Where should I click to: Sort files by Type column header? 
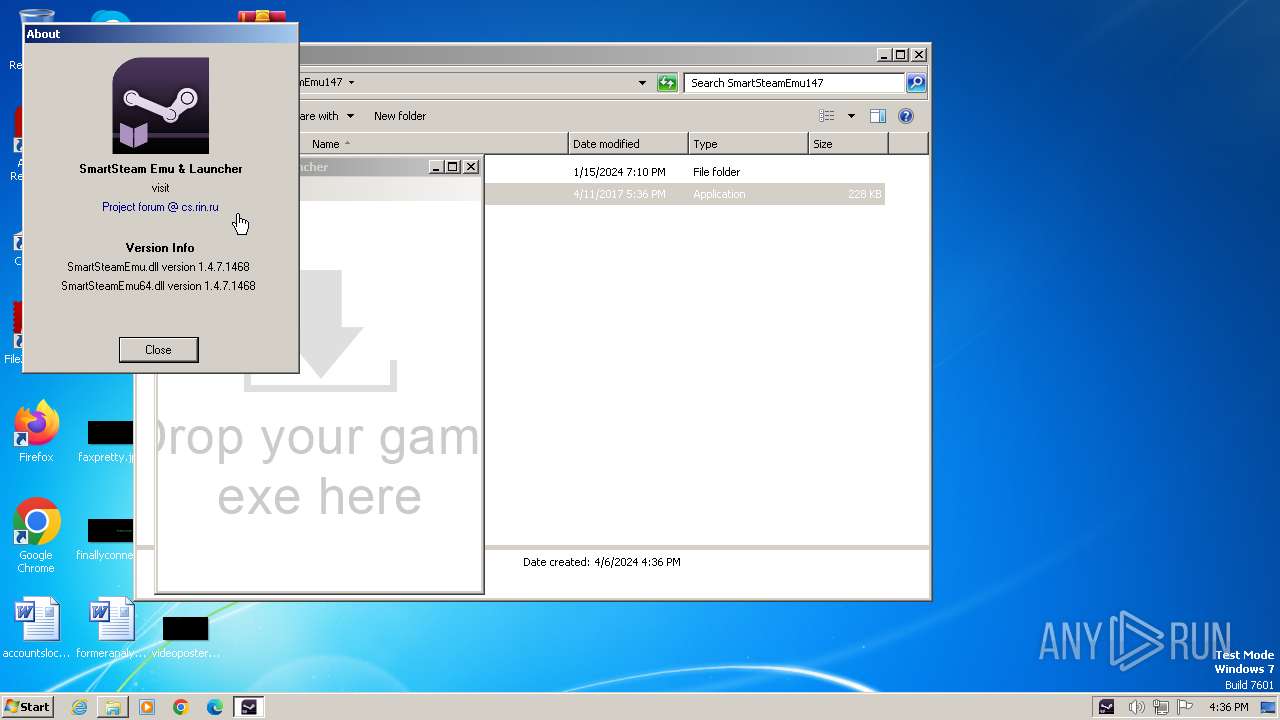coord(748,144)
